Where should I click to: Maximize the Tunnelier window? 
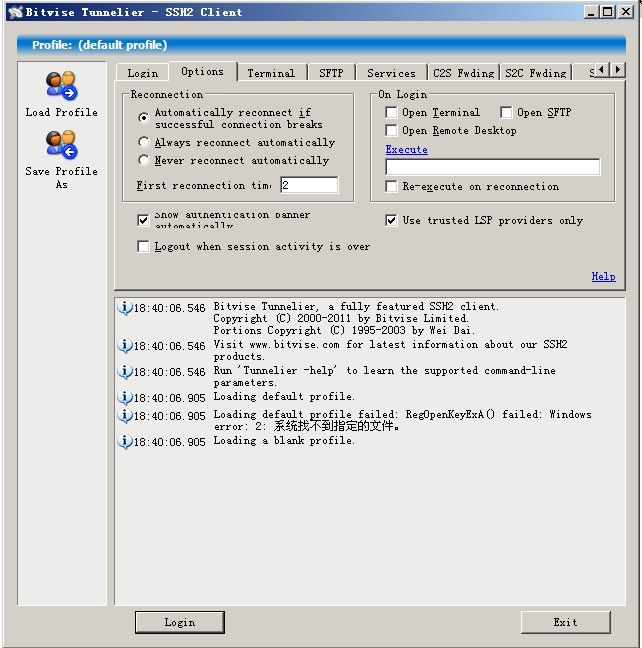(x=608, y=12)
